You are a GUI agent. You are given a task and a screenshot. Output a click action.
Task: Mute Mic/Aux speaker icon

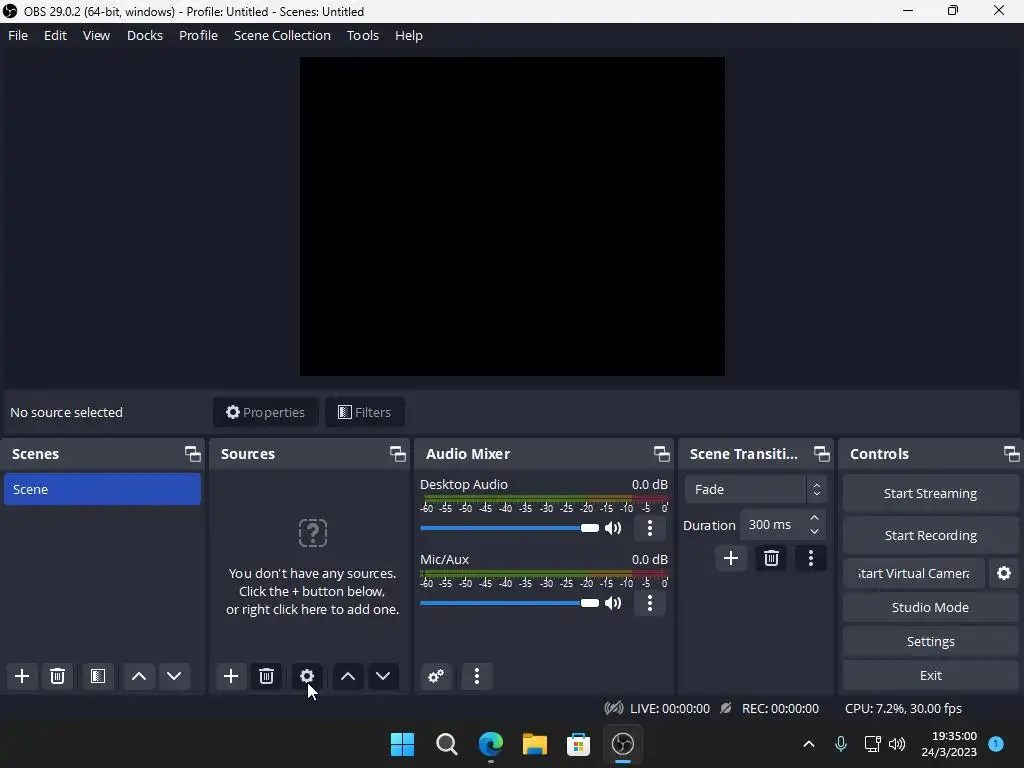point(613,603)
